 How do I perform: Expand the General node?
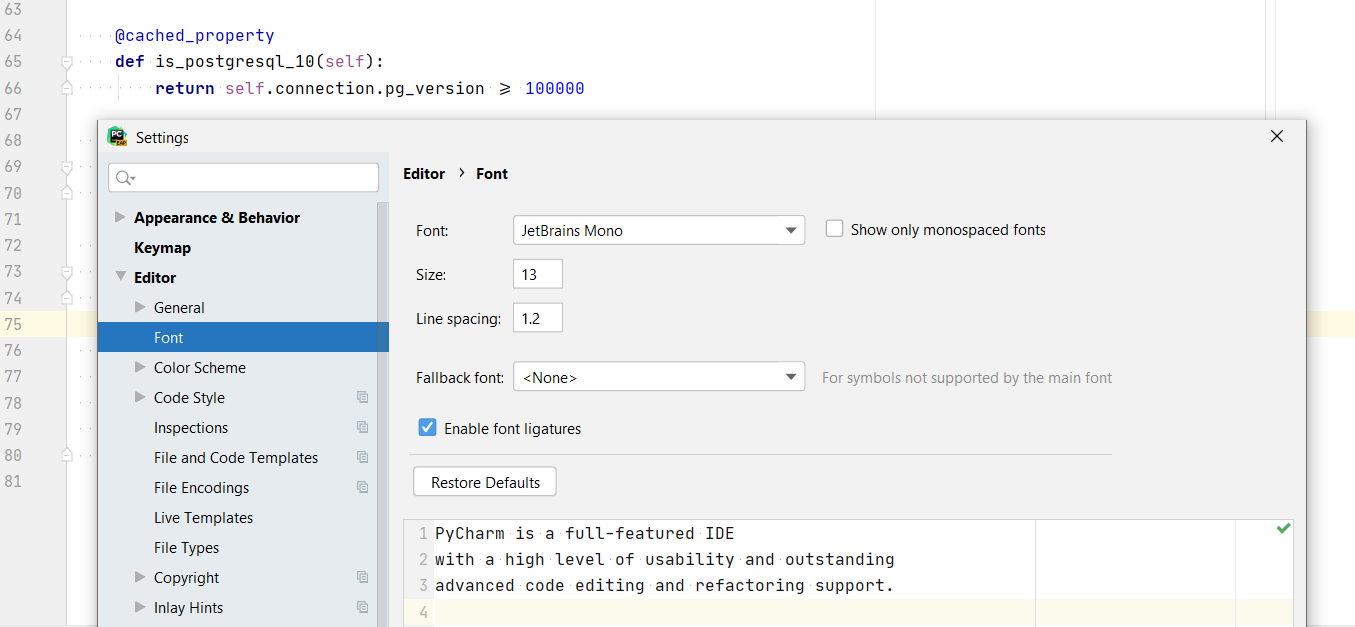point(140,307)
